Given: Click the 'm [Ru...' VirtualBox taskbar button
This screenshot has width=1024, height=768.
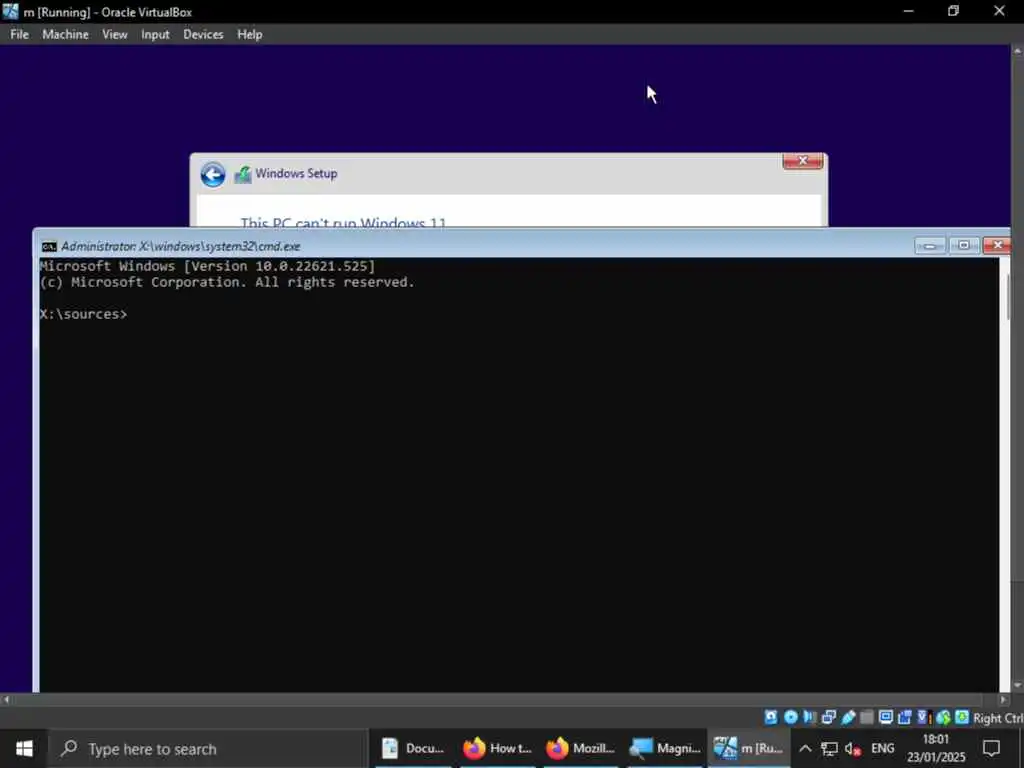Looking at the screenshot, I should pos(748,748).
